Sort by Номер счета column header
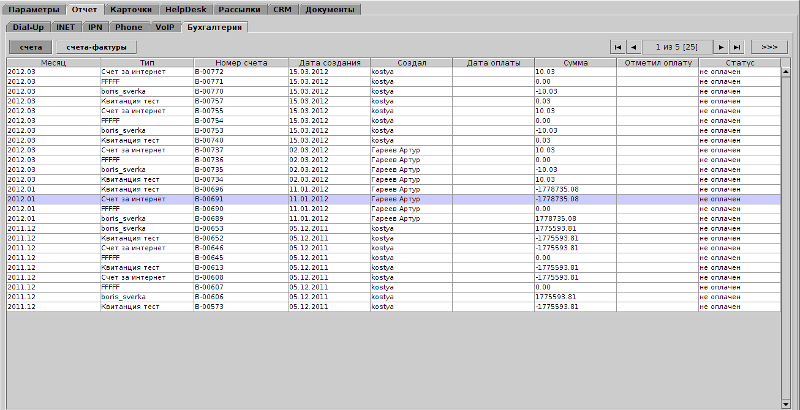 [239, 63]
